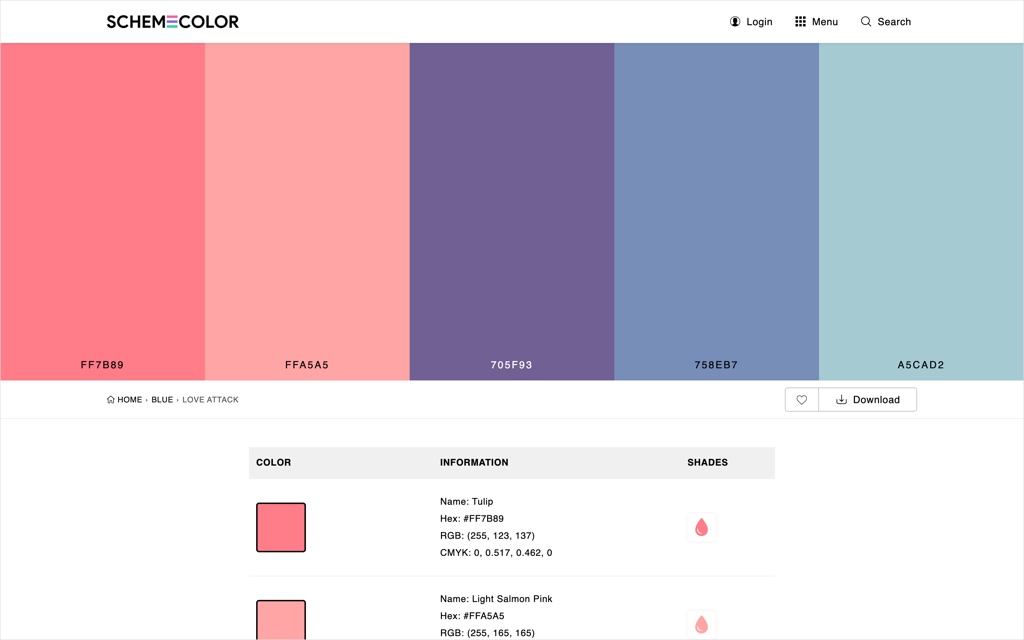Click the Light Salmon Pink square swatch
Screen dimensions: 1024x640
tap(281, 620)
